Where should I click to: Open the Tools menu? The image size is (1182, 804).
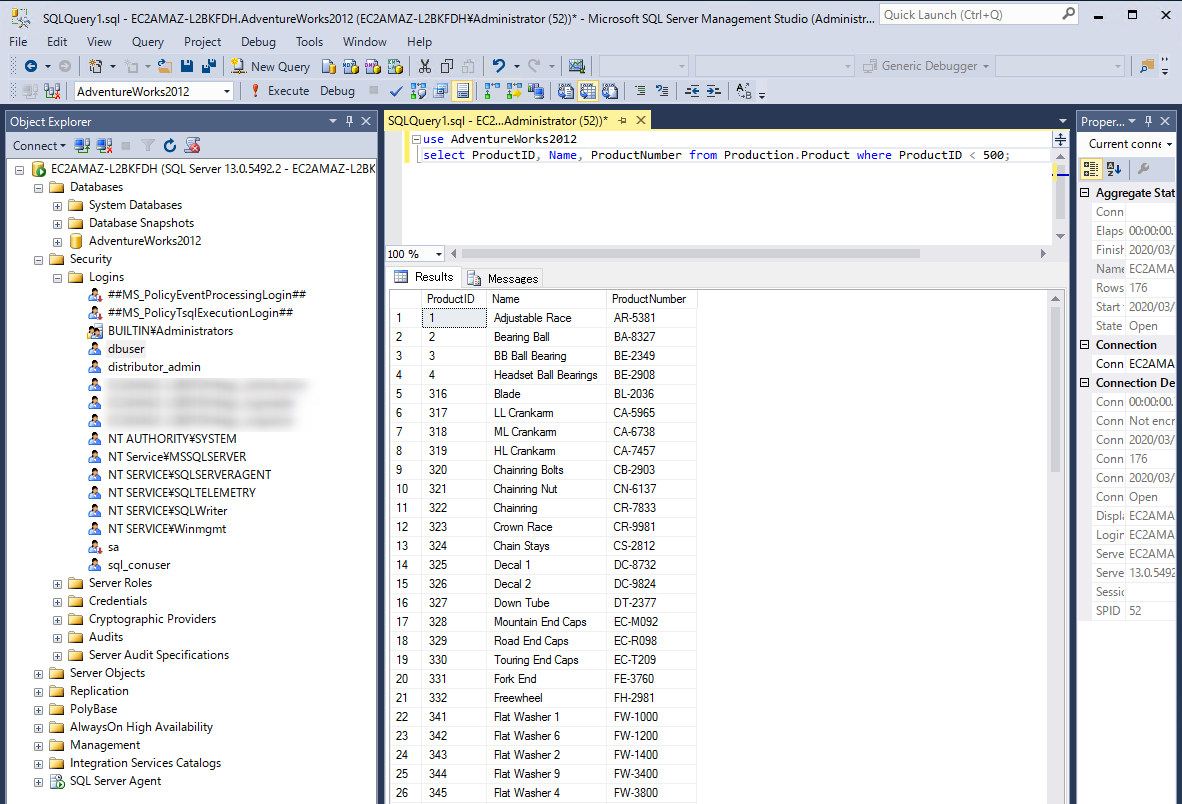tap(309, 42)
